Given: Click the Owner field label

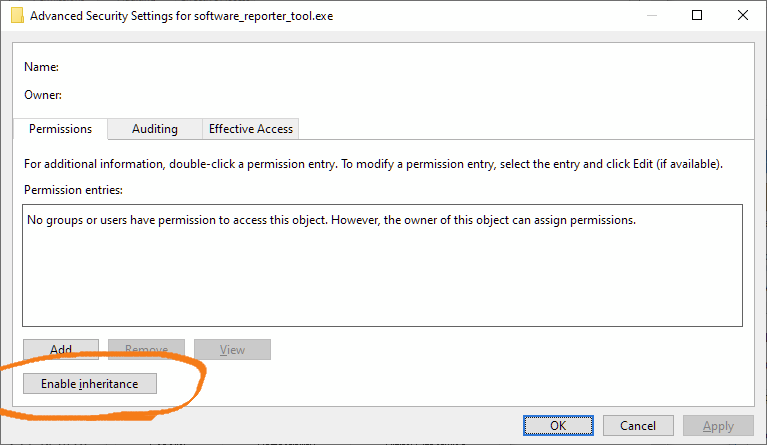Looking at the screenshot, I should (x=43, y=95).
